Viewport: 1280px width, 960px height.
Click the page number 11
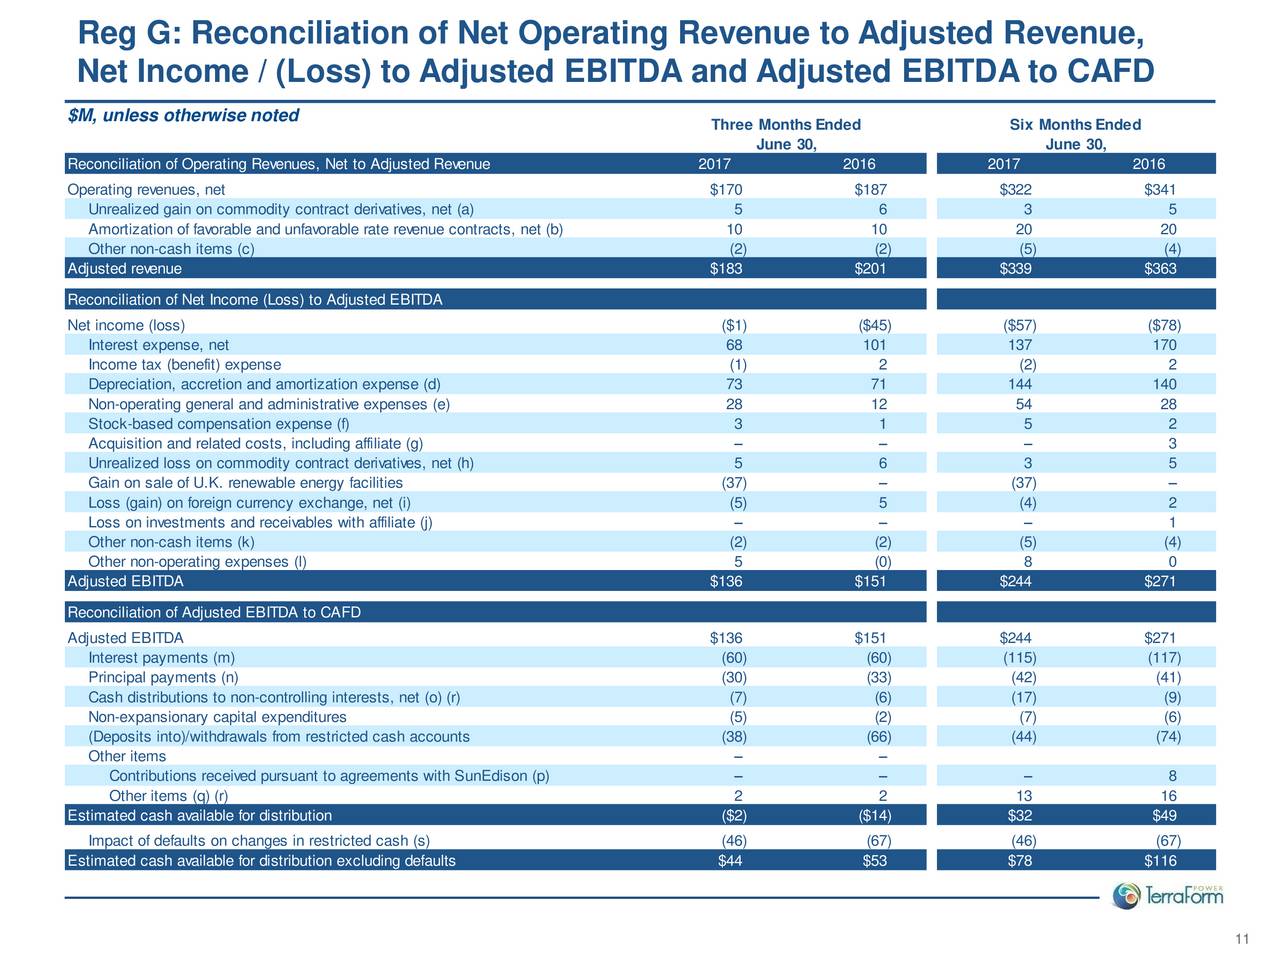point(1242,938)
